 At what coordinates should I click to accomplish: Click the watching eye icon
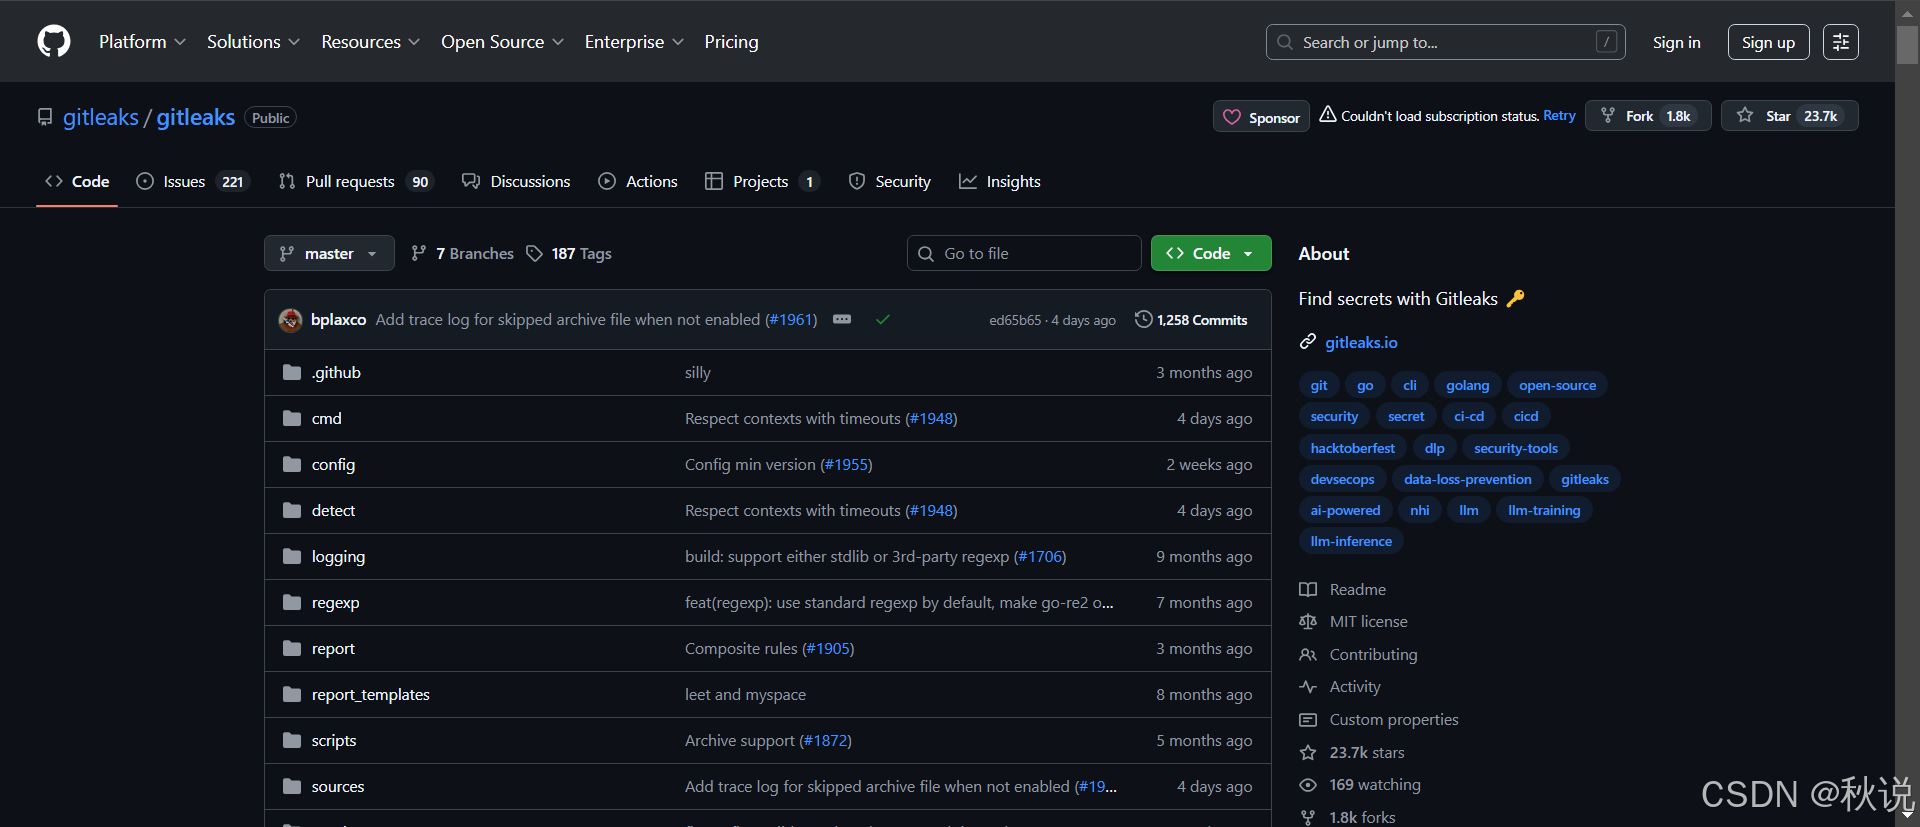[1307, 785]
